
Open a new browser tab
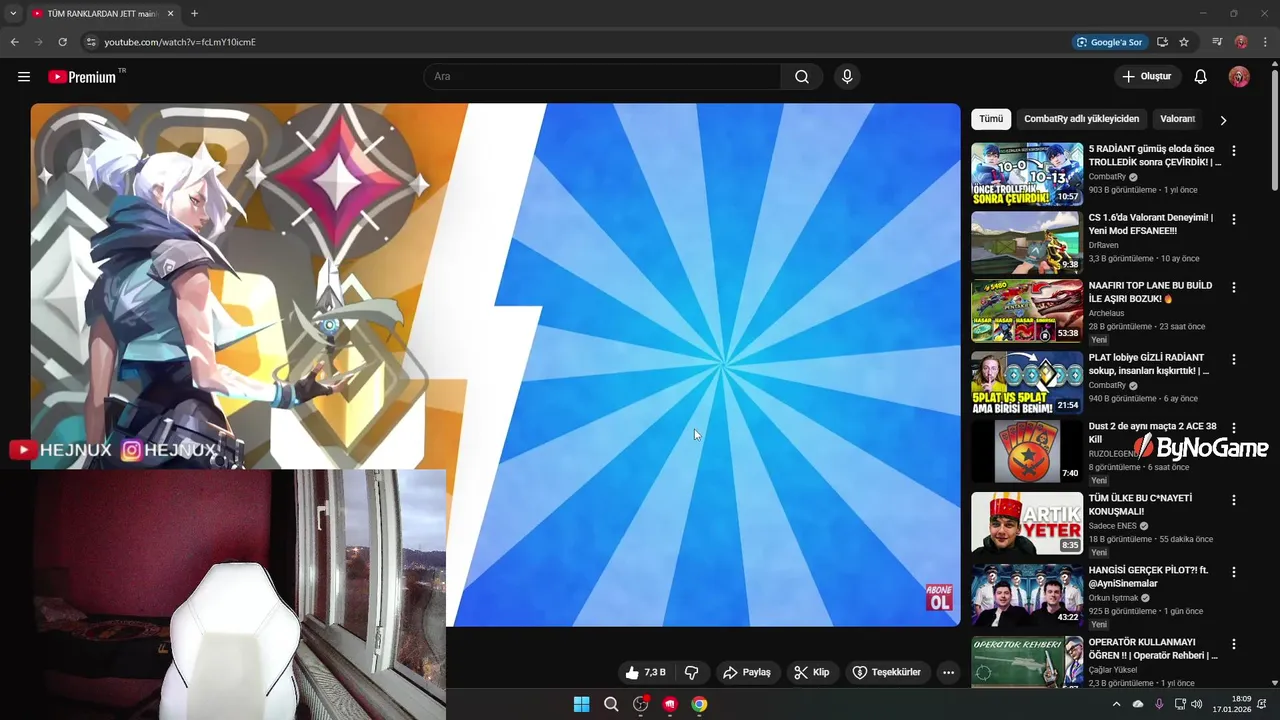pyautogui.click(x=194, y=14)
